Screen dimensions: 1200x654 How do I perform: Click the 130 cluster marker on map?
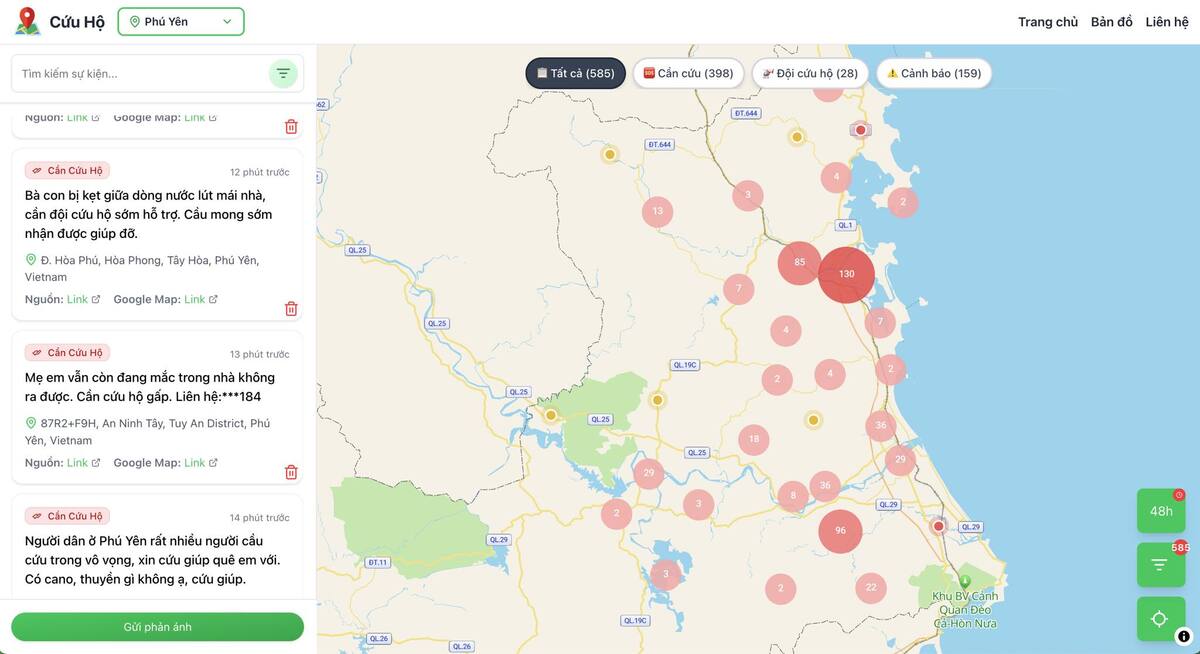click(846, 274)
